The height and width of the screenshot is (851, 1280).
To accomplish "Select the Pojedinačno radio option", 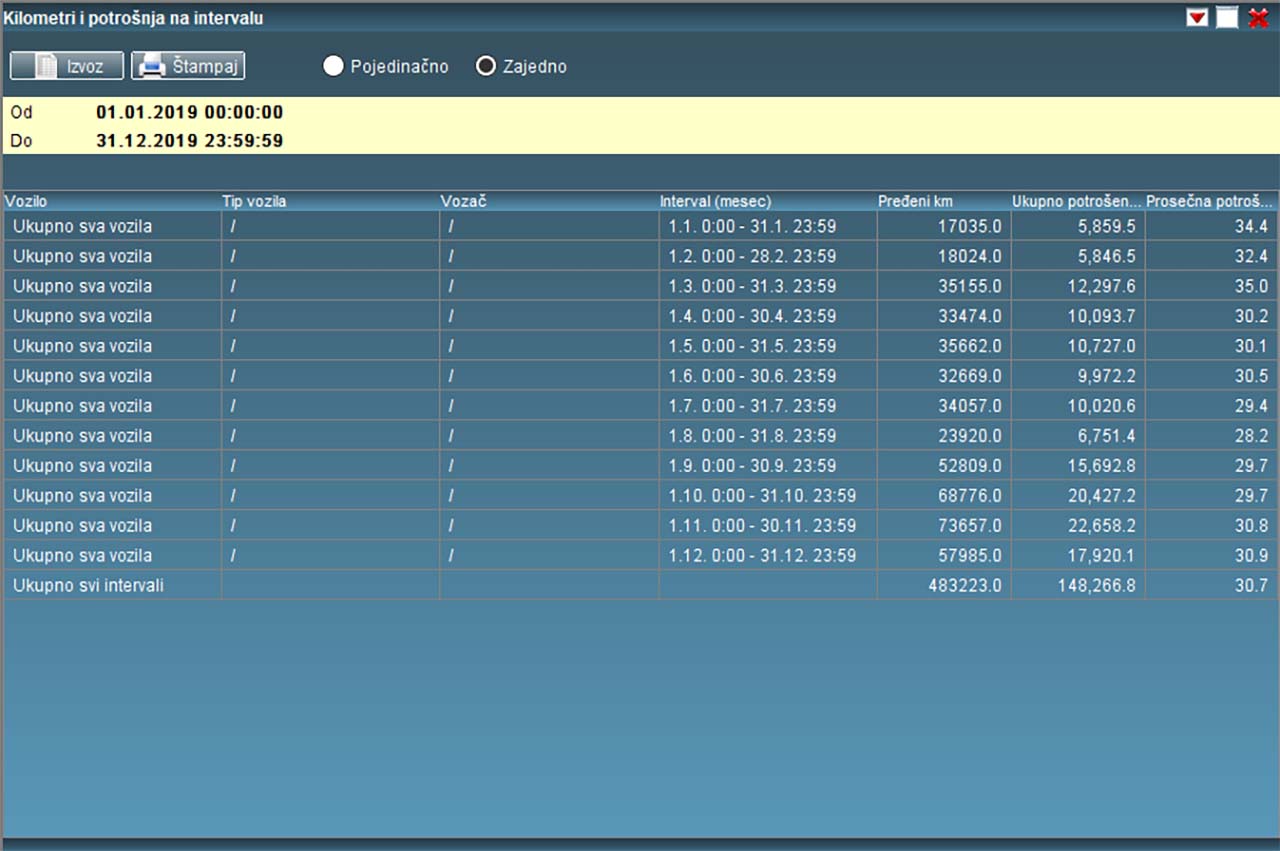I will point(334,67).
